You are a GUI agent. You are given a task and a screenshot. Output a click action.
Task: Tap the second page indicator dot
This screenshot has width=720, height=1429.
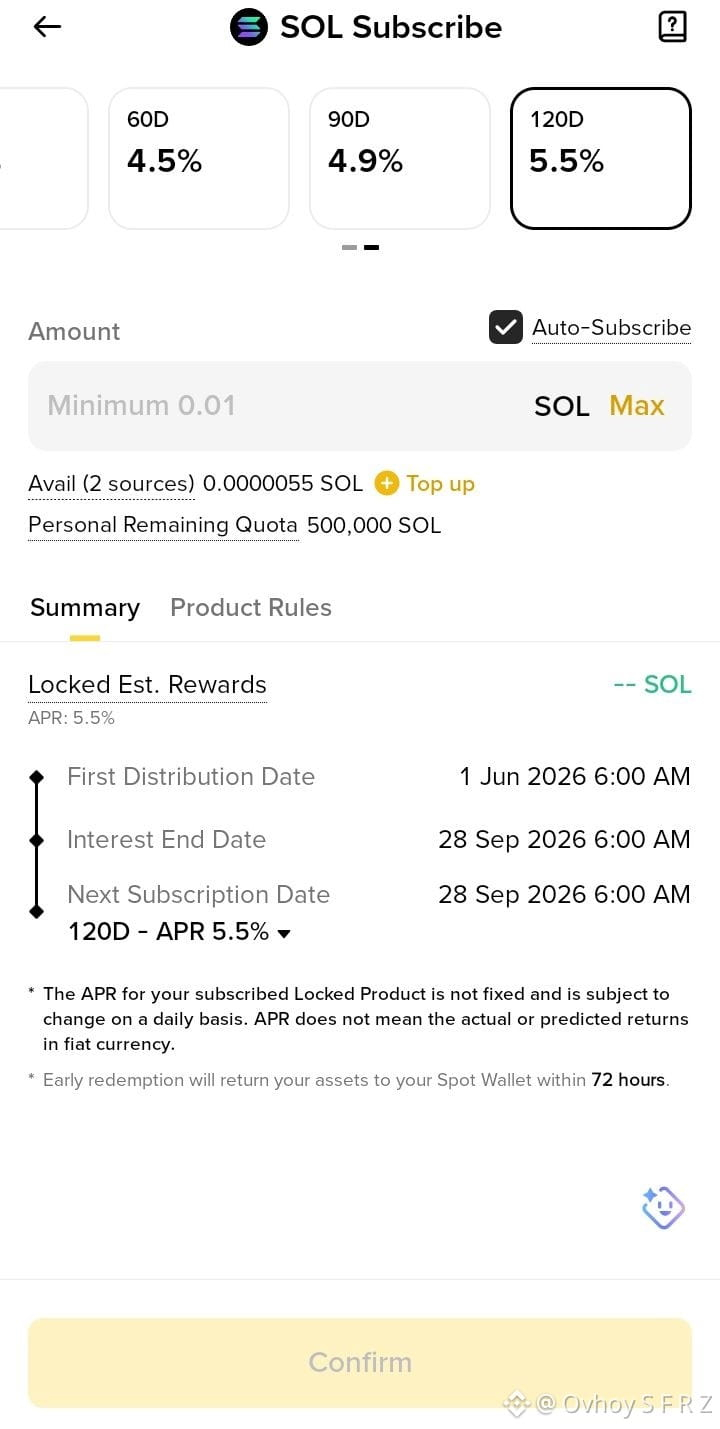click(x=371, y=247)
